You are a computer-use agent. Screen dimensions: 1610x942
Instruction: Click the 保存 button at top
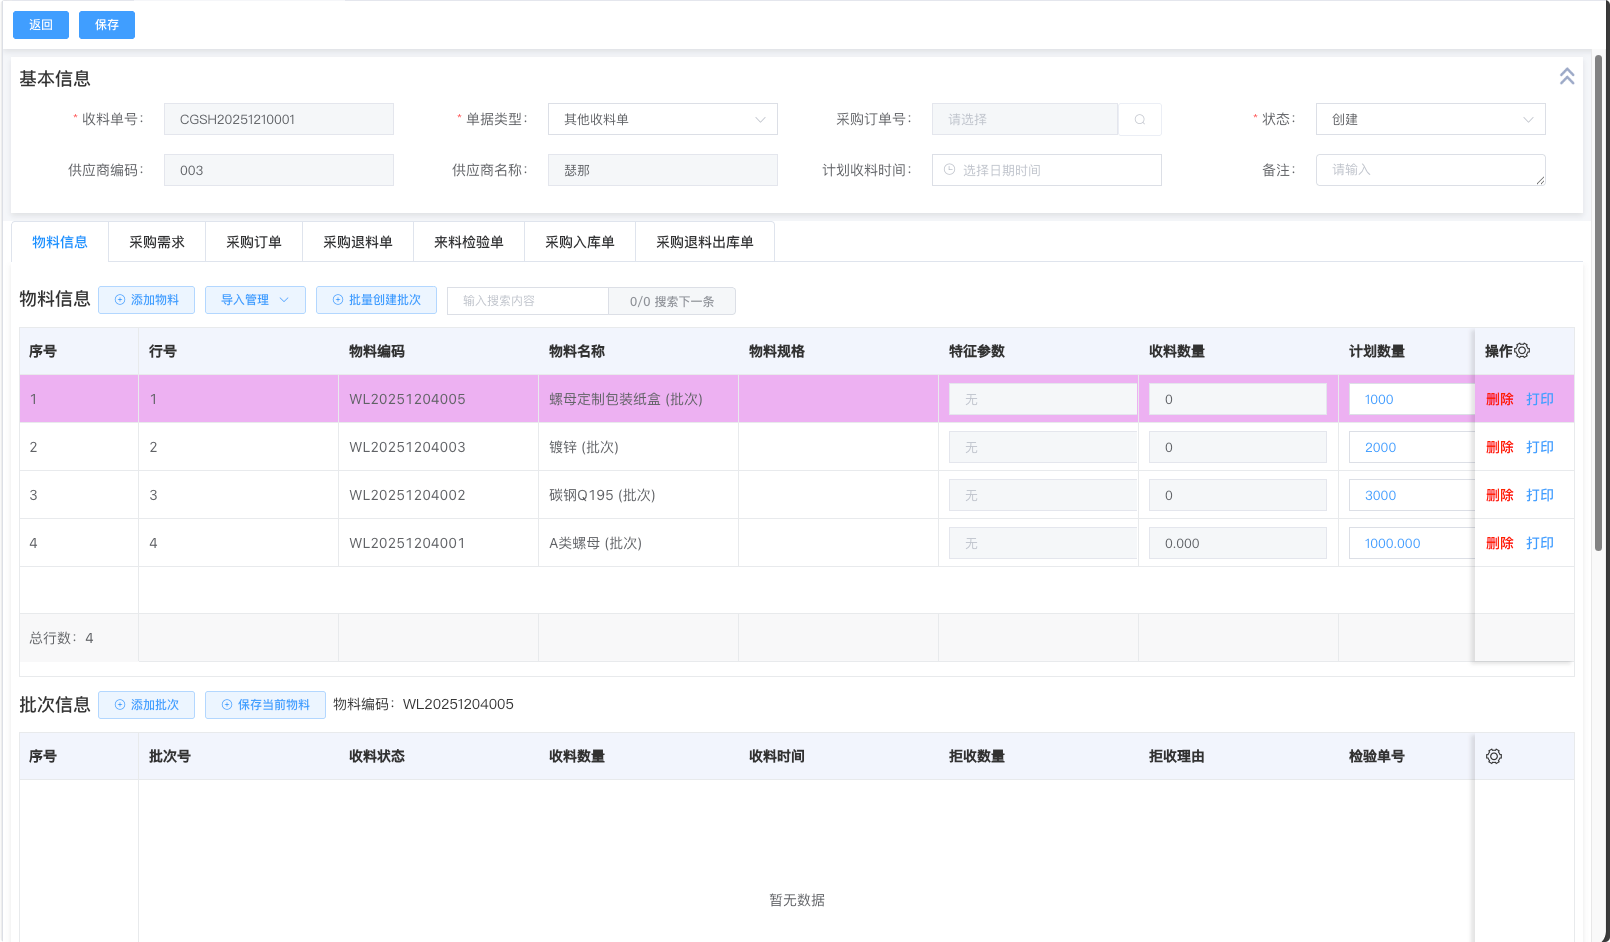[107, 25]
